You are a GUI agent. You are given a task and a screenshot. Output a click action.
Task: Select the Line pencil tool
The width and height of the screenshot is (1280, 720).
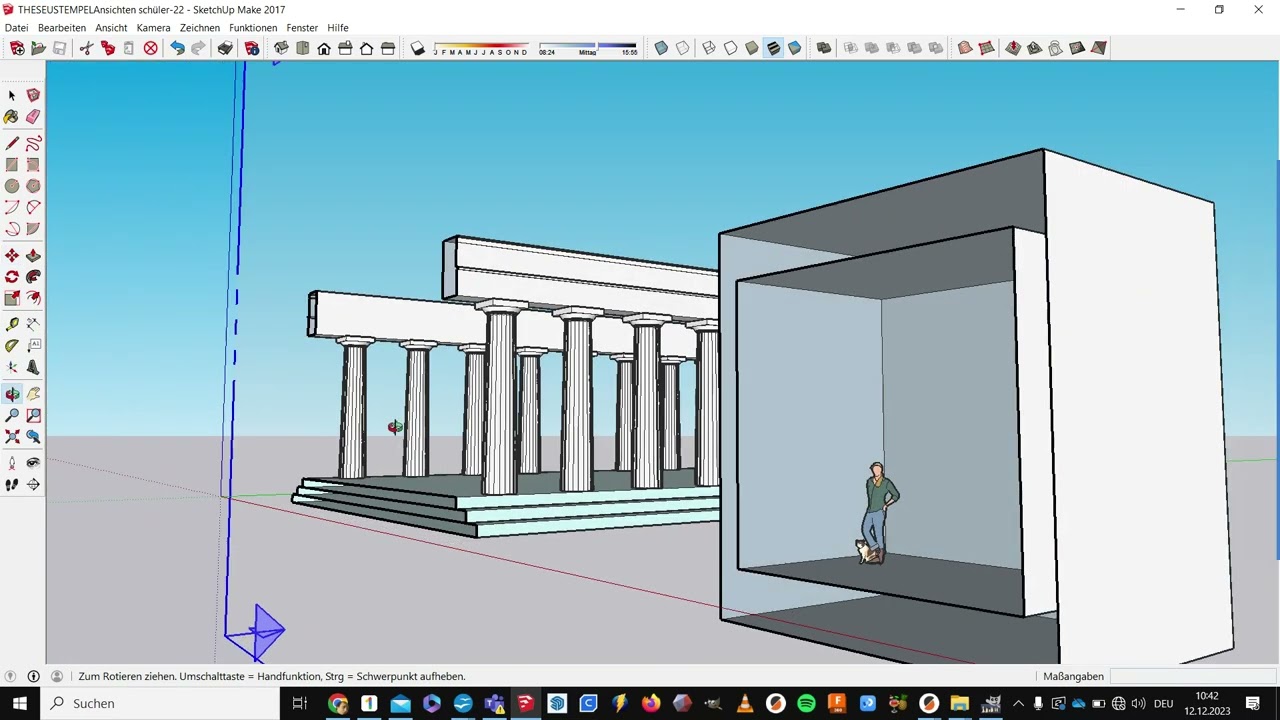point(12,143)
